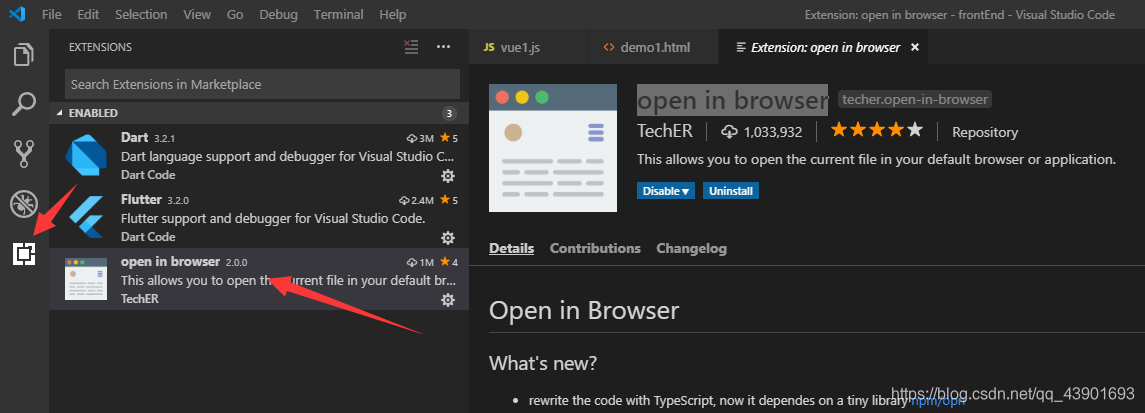
Task: Open the Explorer view in activity bar
Action: (24, 55)
